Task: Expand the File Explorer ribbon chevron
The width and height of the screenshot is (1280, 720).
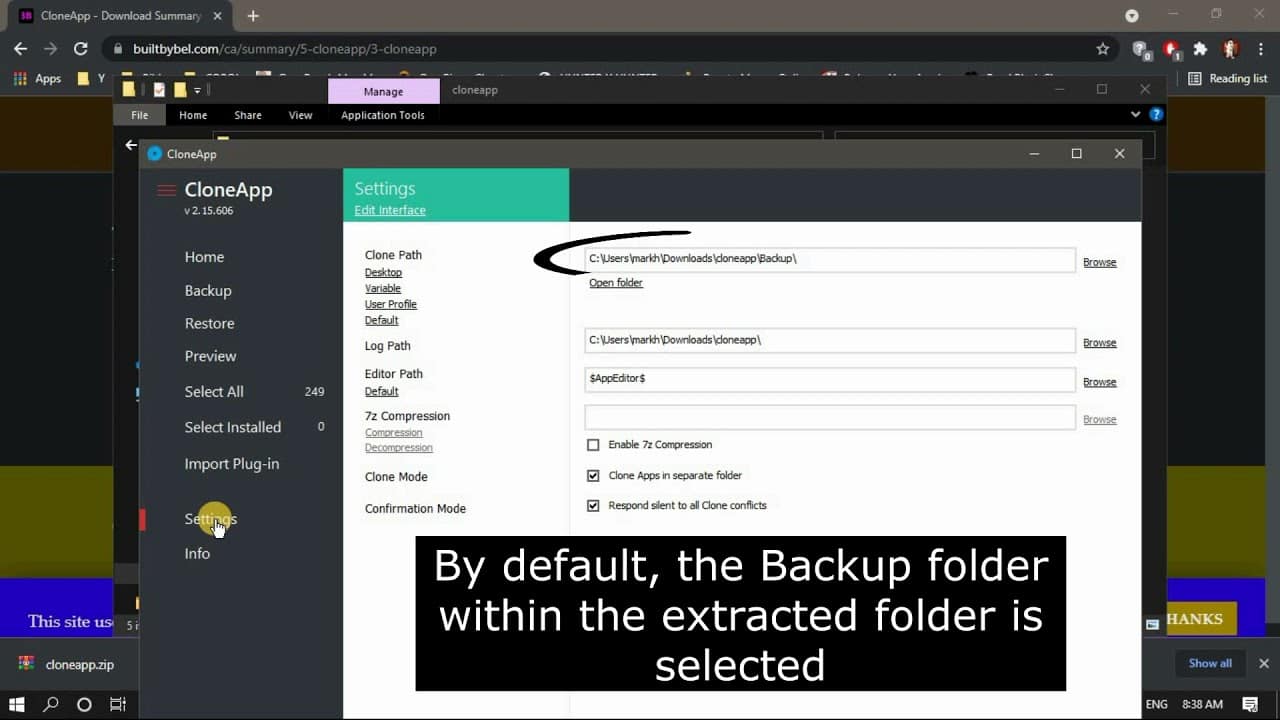Action: click(x=1135, y=115)
